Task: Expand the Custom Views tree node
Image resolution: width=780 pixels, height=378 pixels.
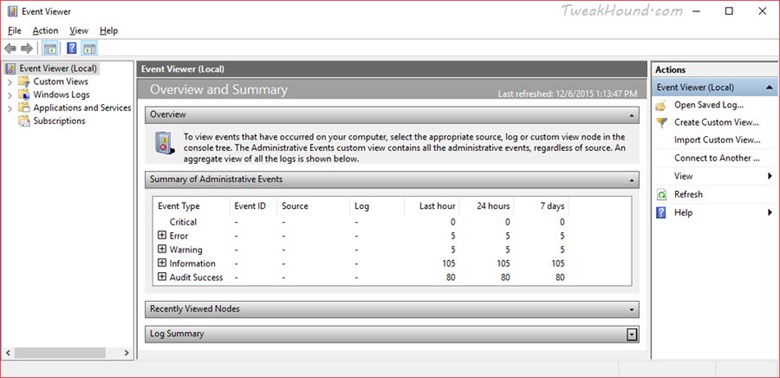Action: click(10, 82)
